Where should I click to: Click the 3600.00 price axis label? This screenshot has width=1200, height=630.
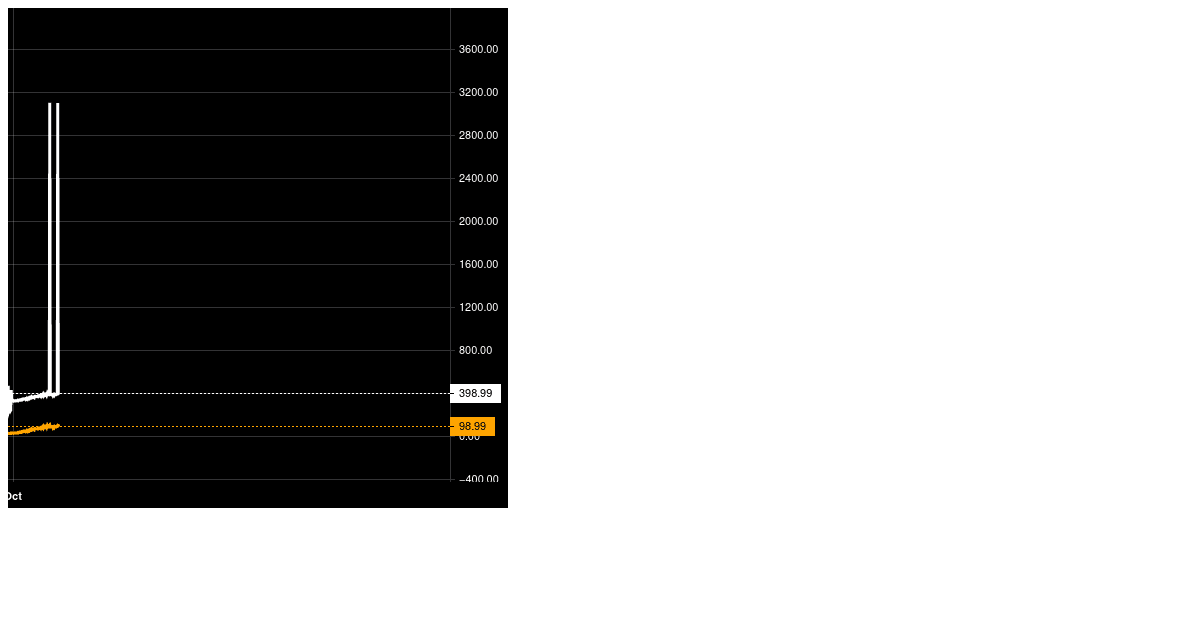pos(478,49)
